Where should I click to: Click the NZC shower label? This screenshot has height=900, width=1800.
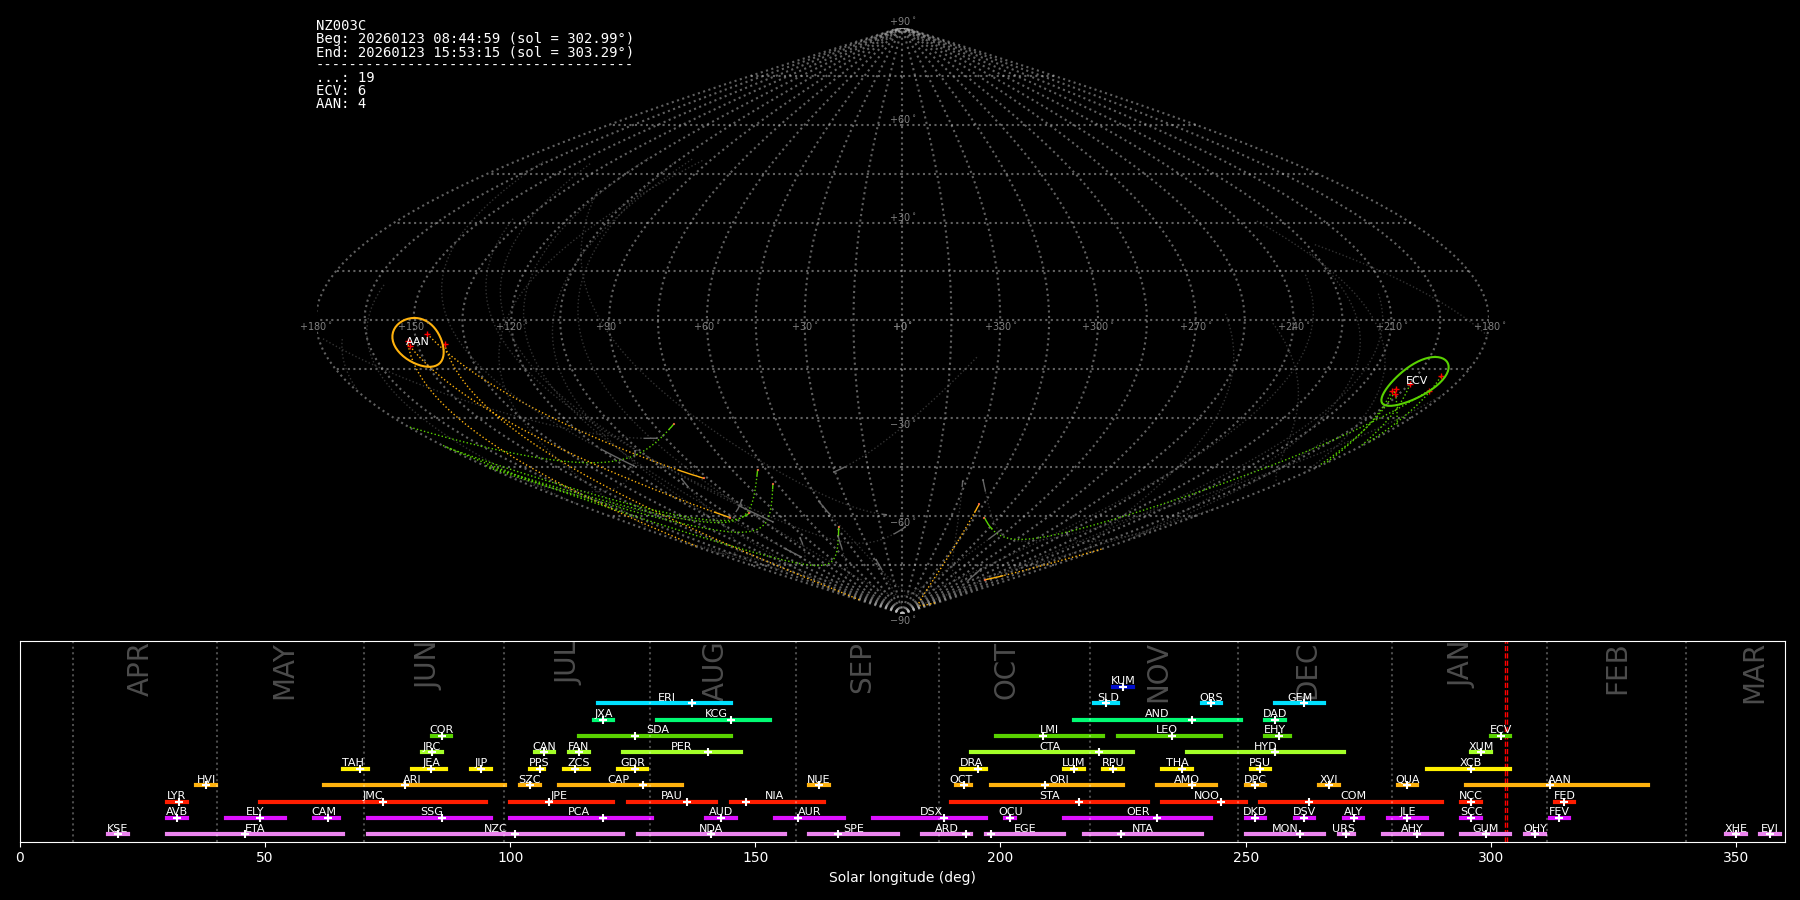pyautogui.click(x=495, y=829)
